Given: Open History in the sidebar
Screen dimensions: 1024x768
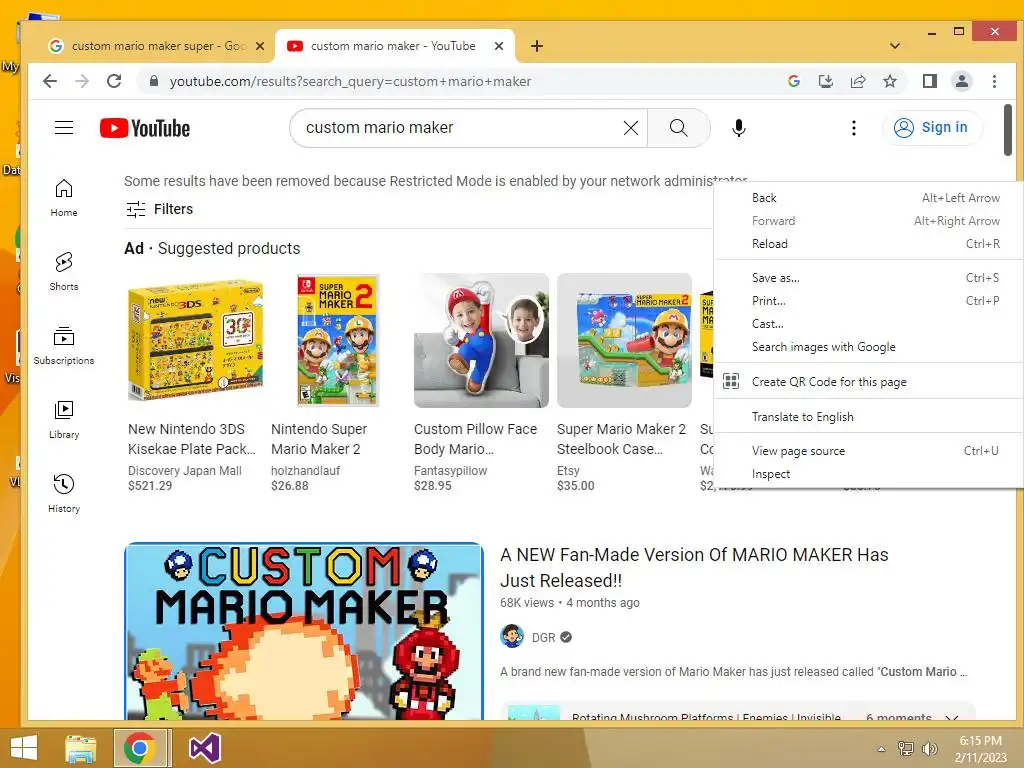Looking at the screenshot, I should (64, 494).
